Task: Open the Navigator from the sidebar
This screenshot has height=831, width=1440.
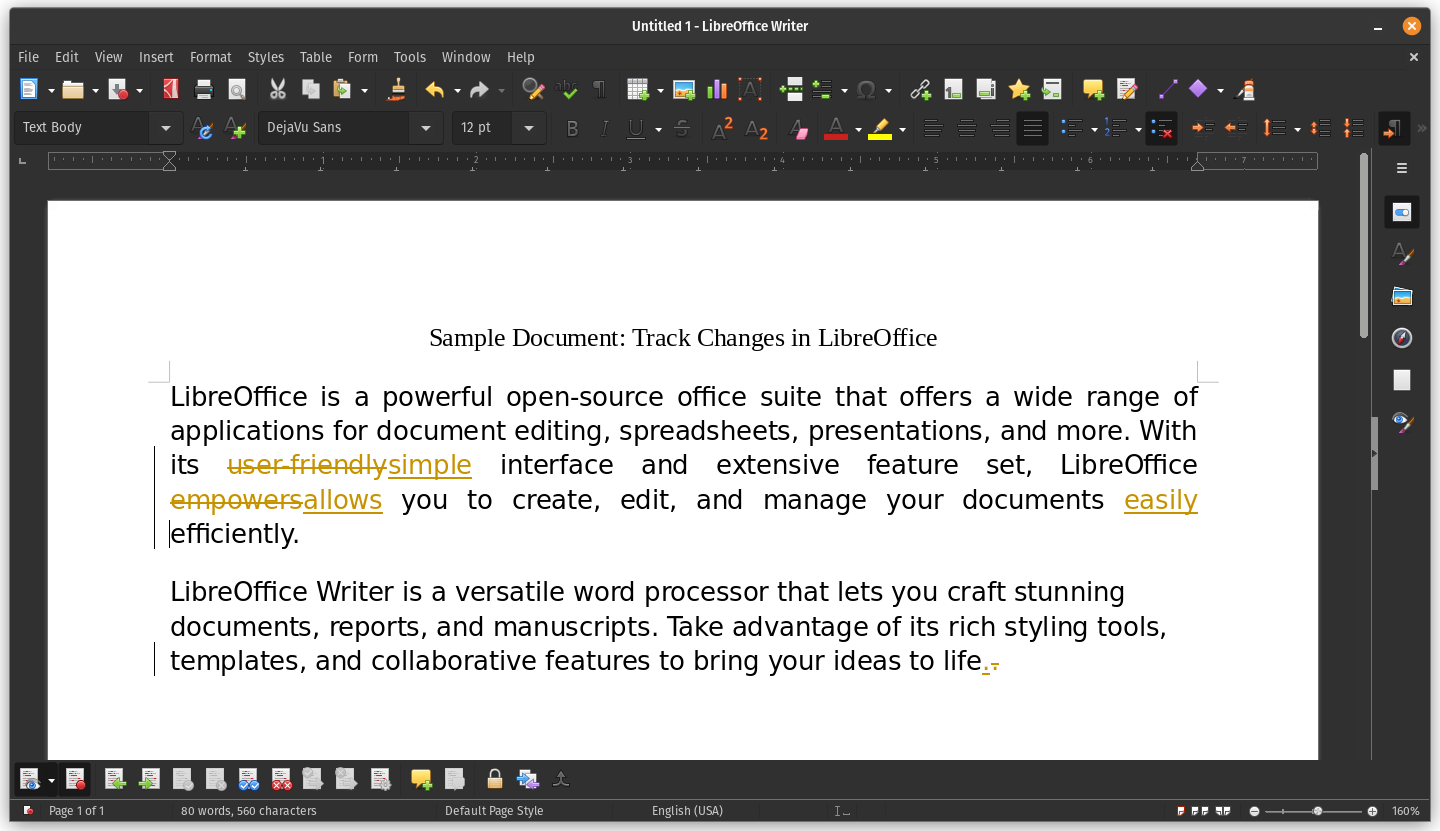Action: [x=1401, y=338]
